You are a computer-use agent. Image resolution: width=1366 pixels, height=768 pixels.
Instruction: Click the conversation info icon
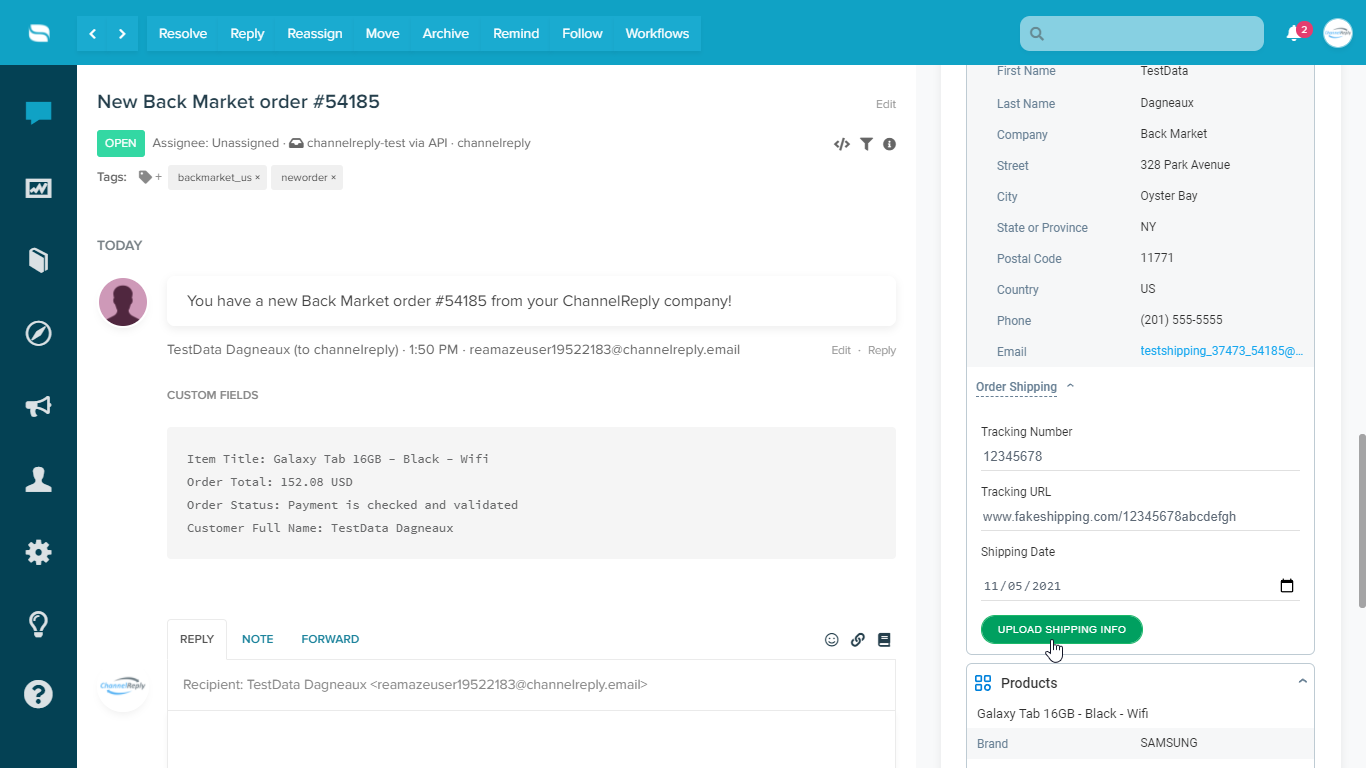pos(889,144)
